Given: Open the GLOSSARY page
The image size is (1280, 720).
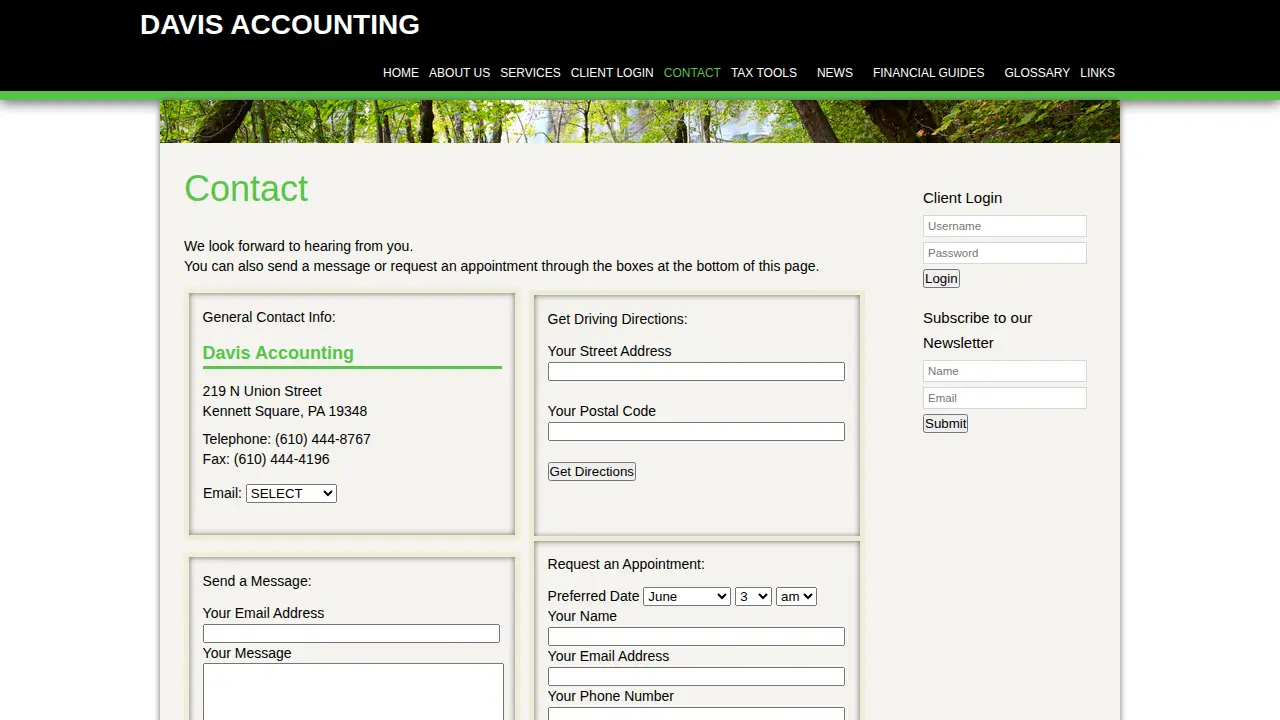Looking at the screenshot, I should (x=1037, y=73).
